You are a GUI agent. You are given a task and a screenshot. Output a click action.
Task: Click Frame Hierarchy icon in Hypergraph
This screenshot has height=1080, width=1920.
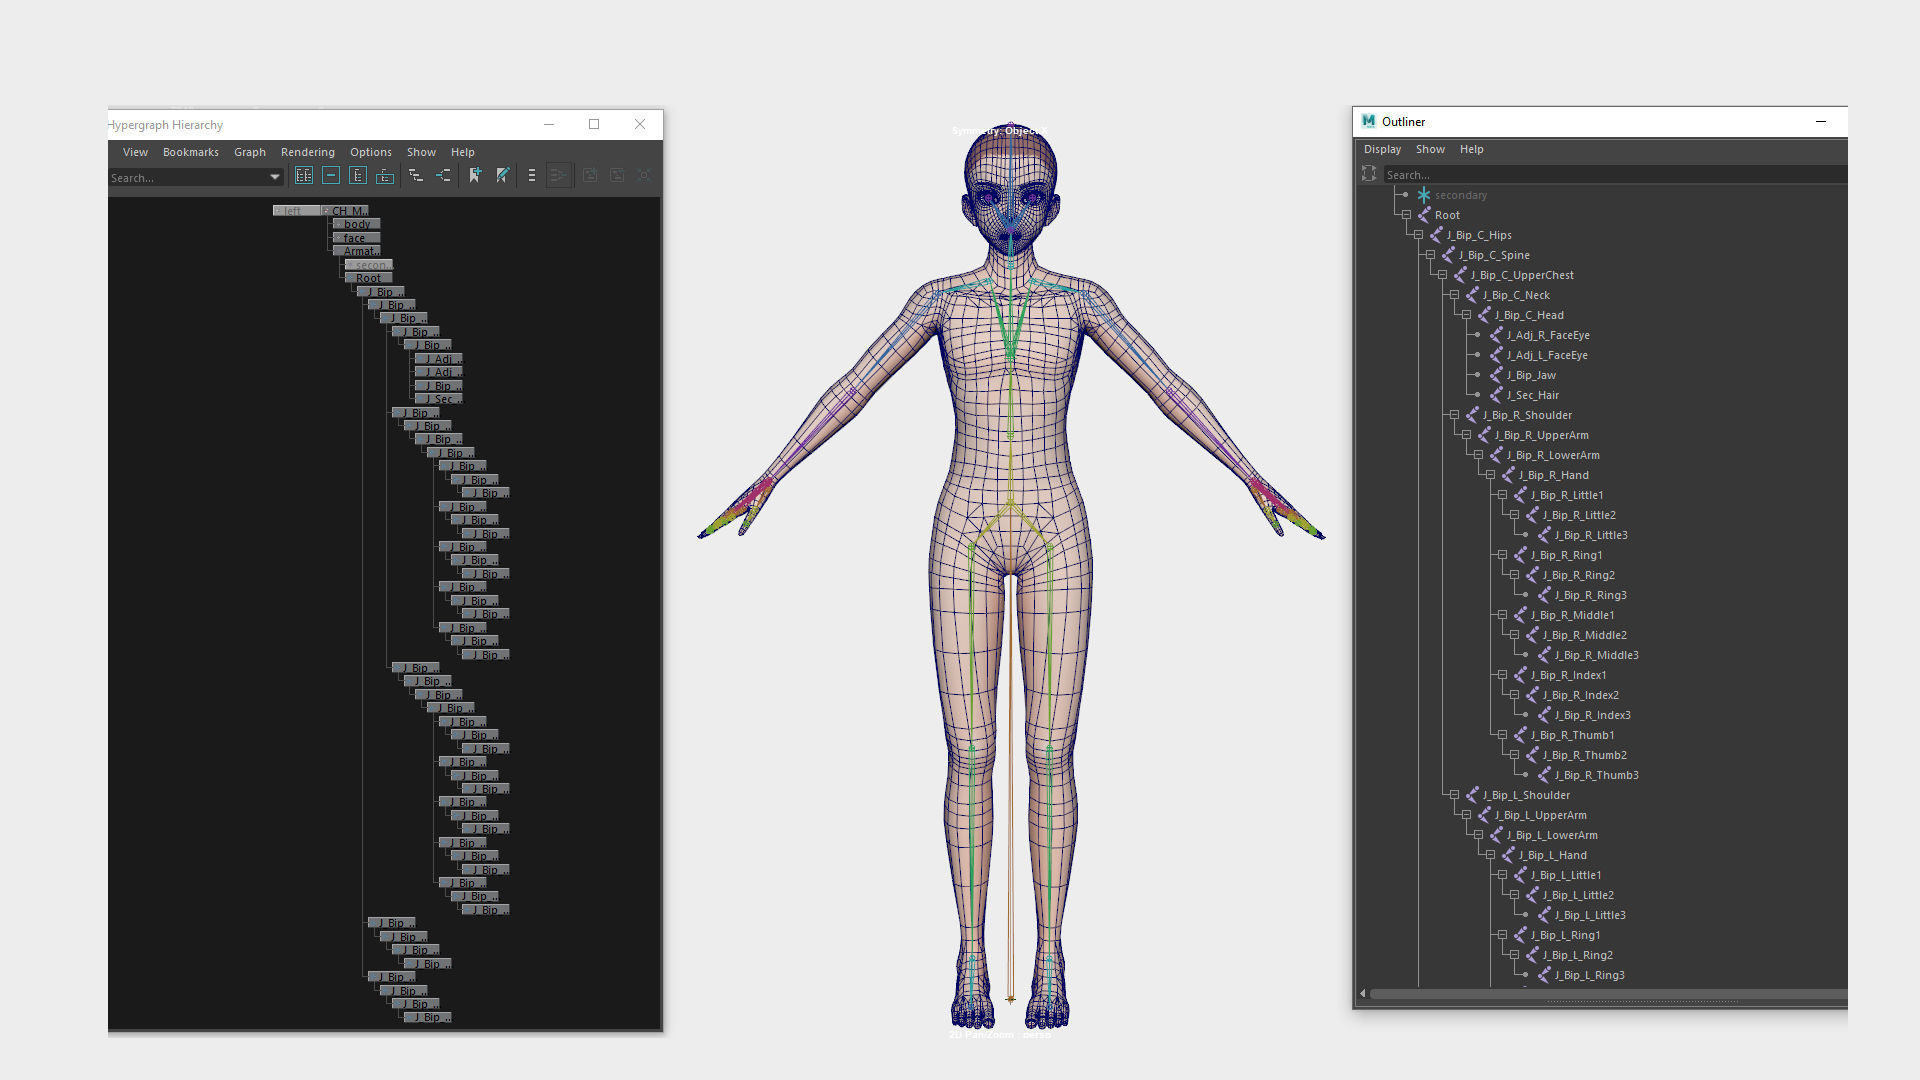(x=358, y=176)
